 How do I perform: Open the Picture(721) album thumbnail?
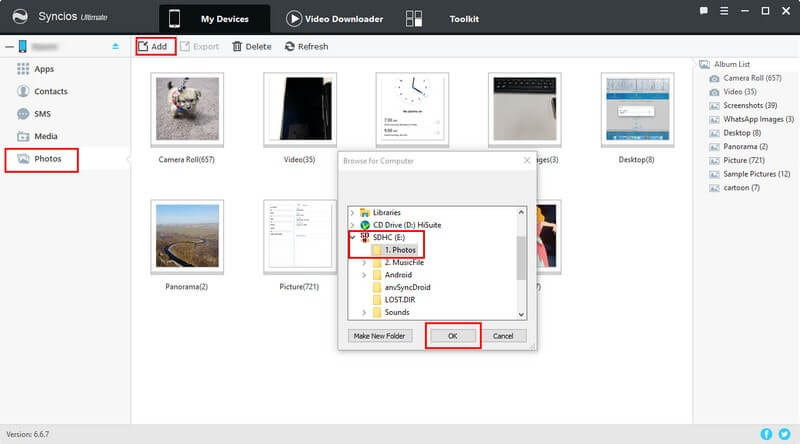tap(300, 236)
